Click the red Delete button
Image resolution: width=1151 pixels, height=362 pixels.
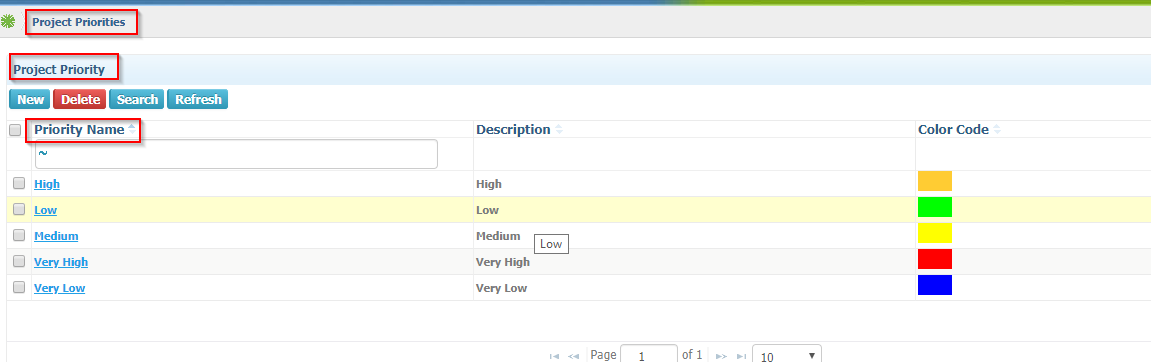[80, 99]
